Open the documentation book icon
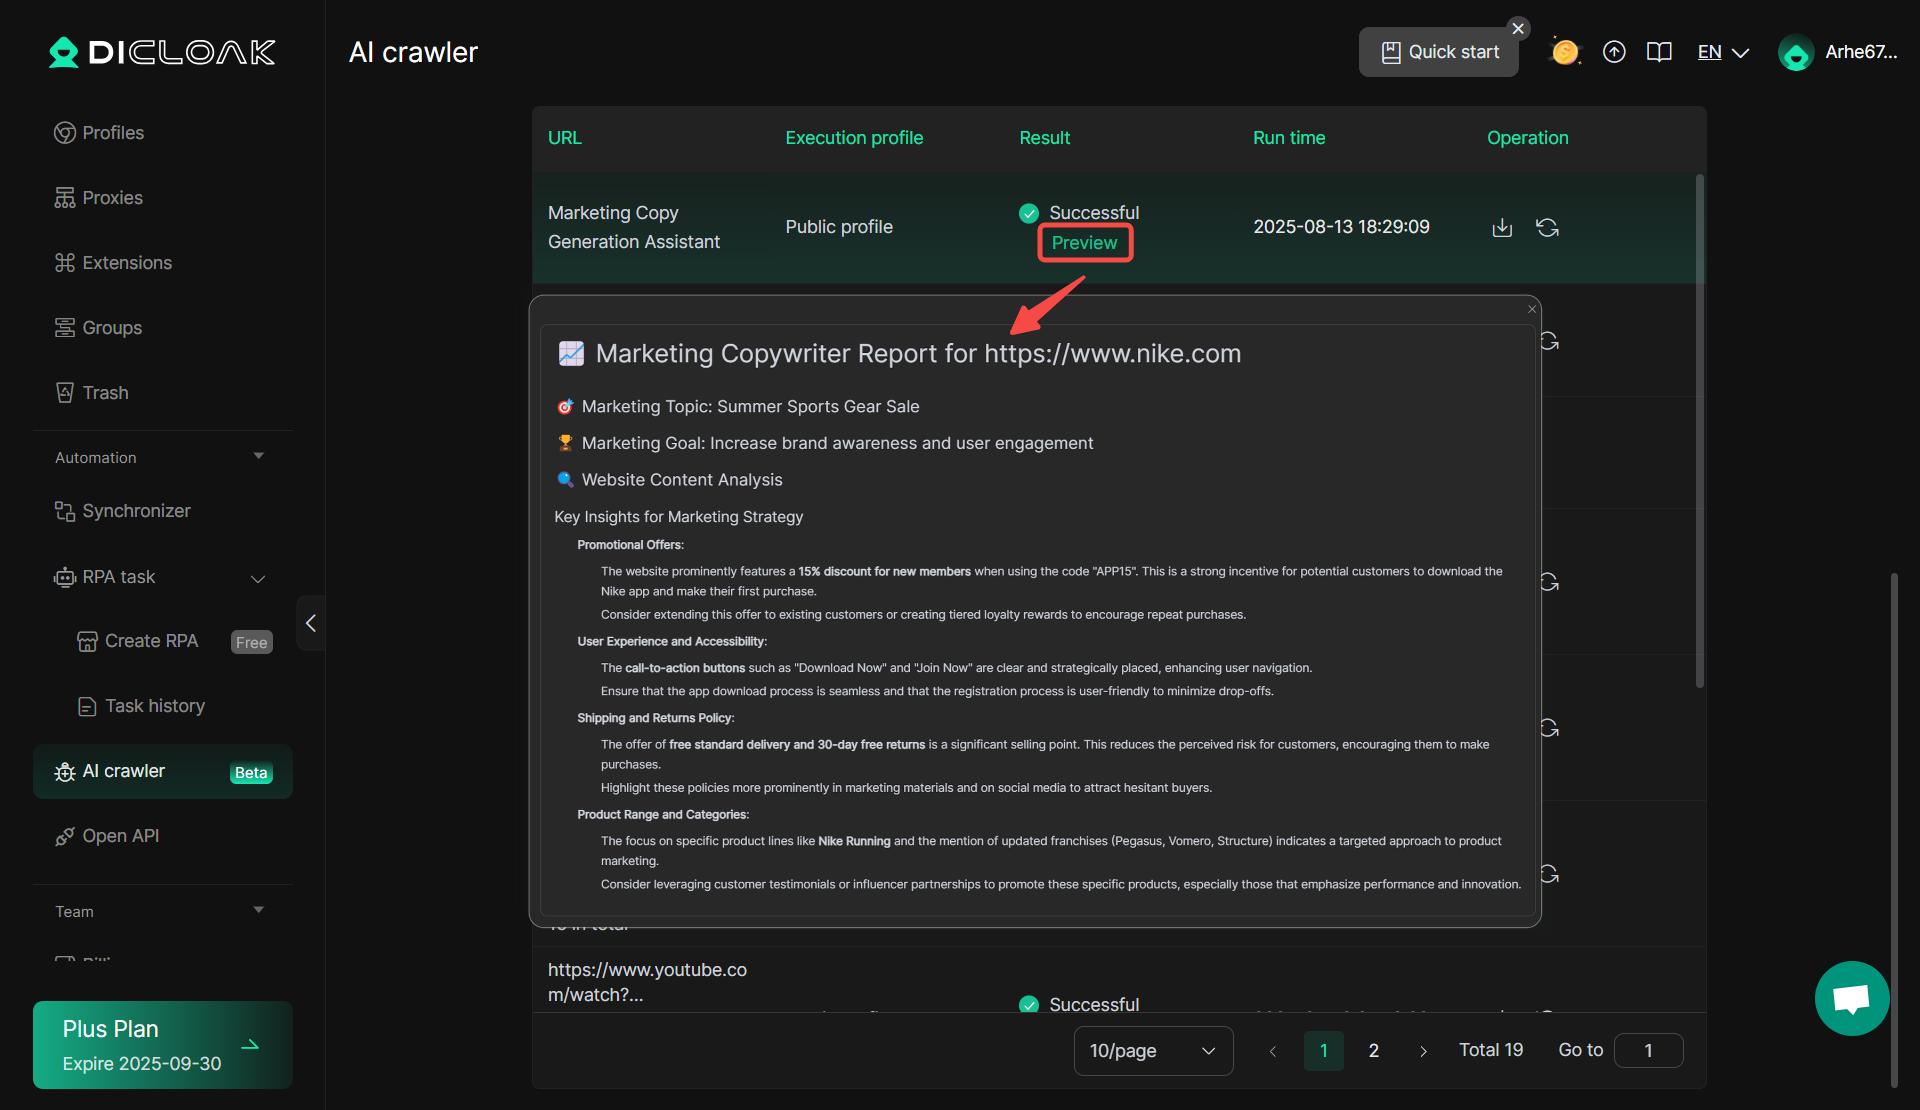1920x1110 pixels. [x=1659, y=52]
